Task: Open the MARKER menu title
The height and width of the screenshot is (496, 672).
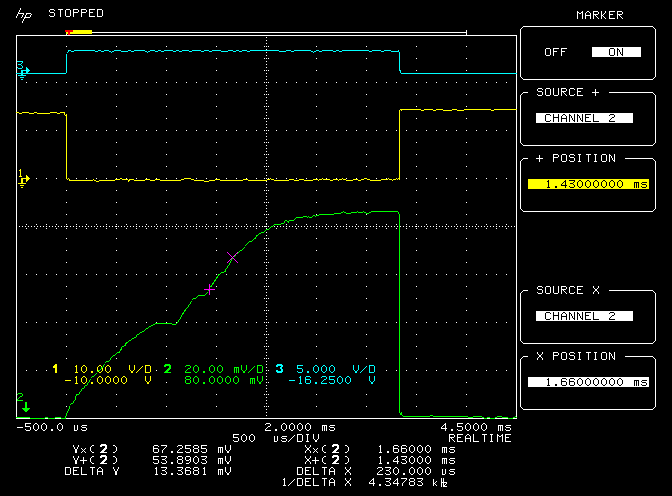Action: pyautogui.click(x=599, y=15)
